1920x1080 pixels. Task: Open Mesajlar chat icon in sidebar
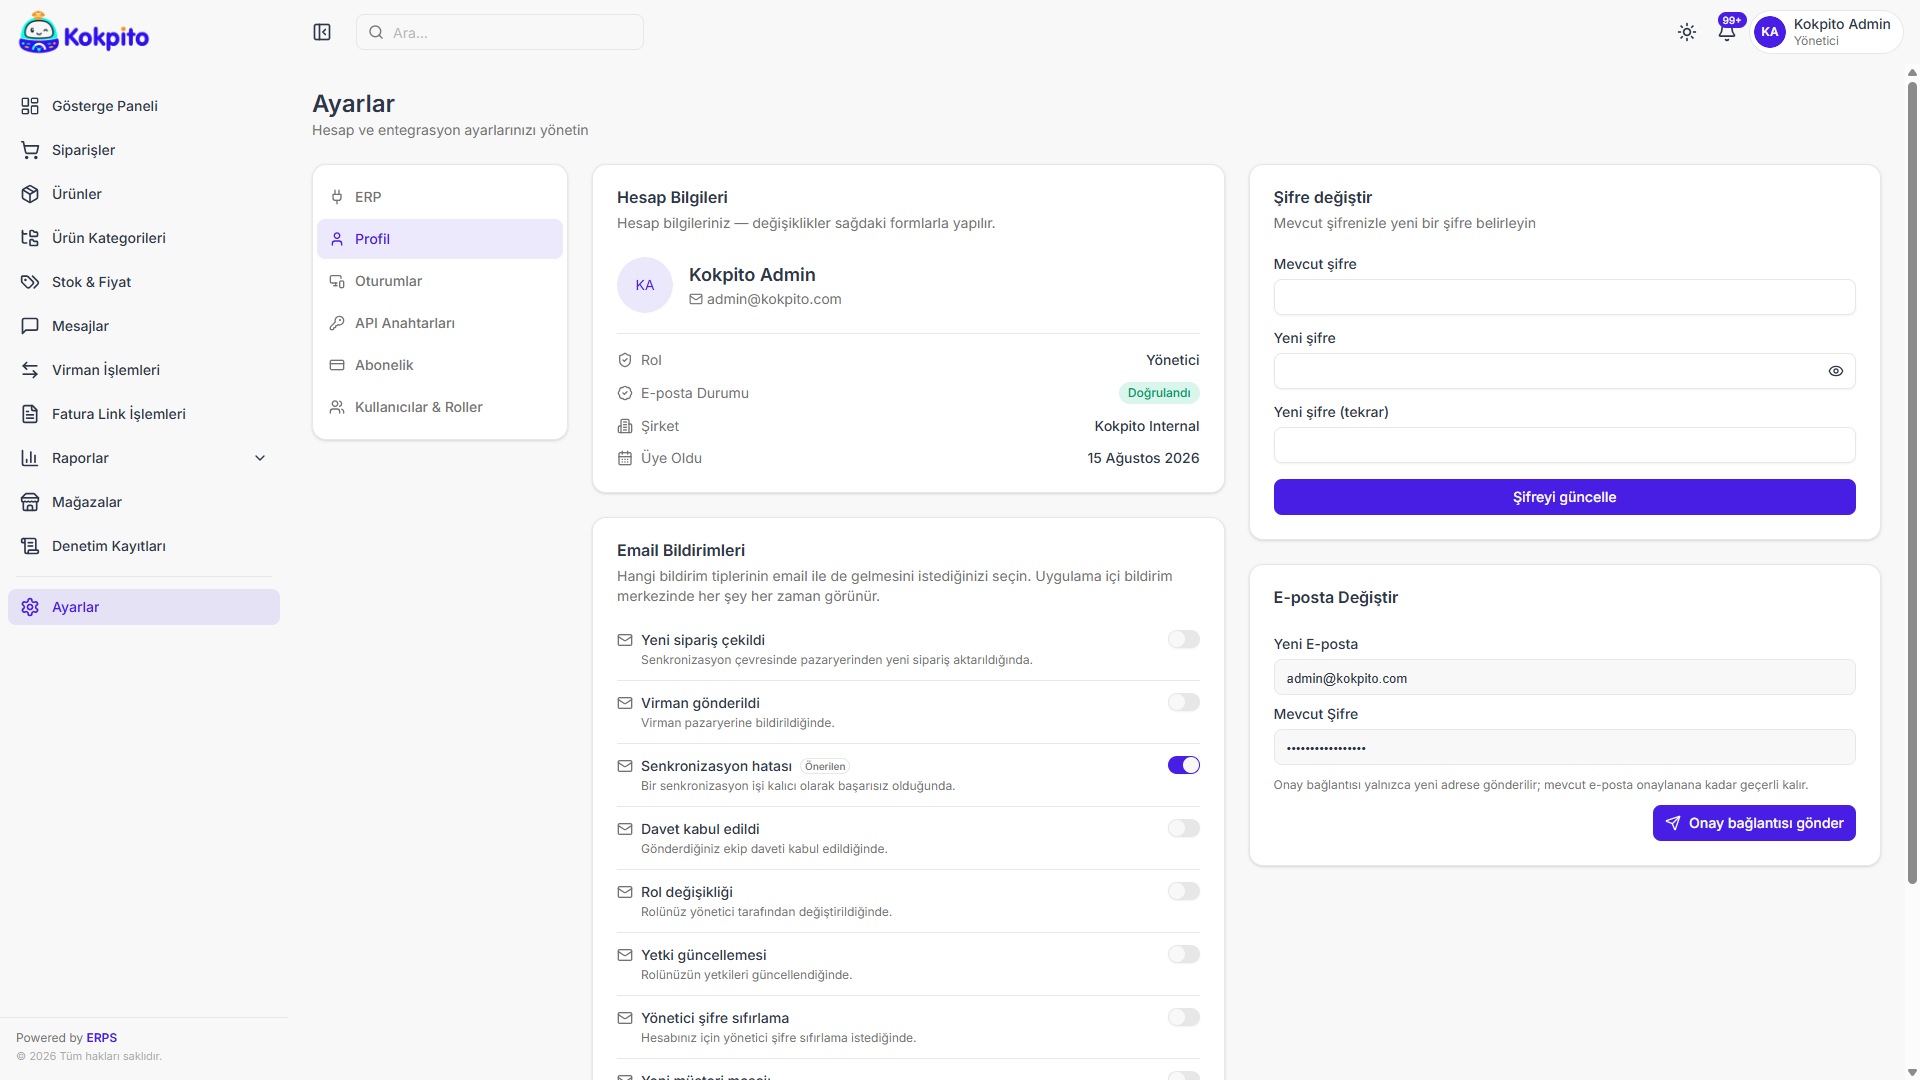pos(30,326)
